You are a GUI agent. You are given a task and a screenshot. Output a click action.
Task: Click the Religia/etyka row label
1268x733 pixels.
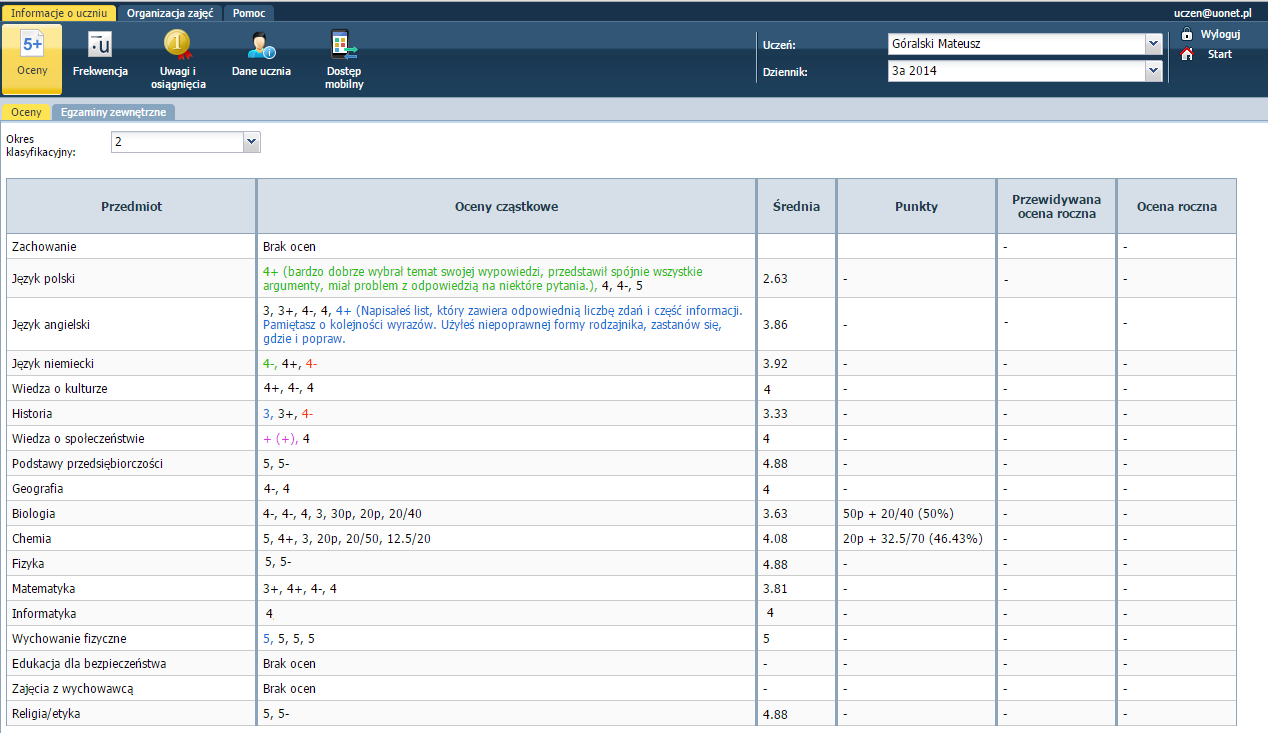(x=46, y=714)
